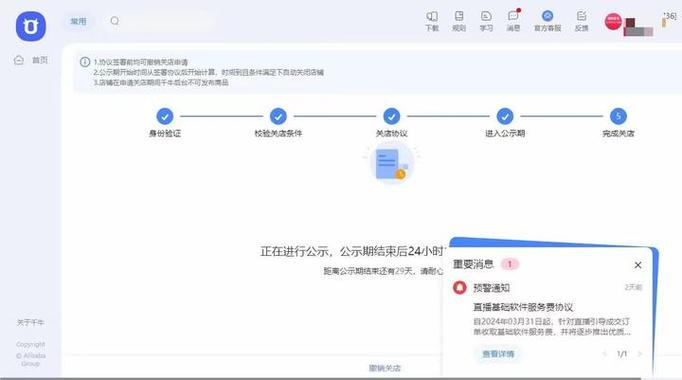Open the 消息 messages icon

coord(513,21)
